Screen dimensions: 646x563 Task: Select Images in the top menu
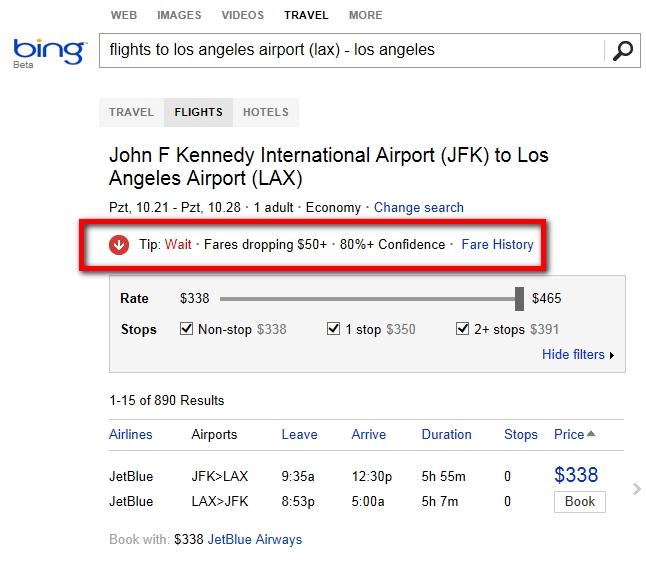[x=179, y=15]
